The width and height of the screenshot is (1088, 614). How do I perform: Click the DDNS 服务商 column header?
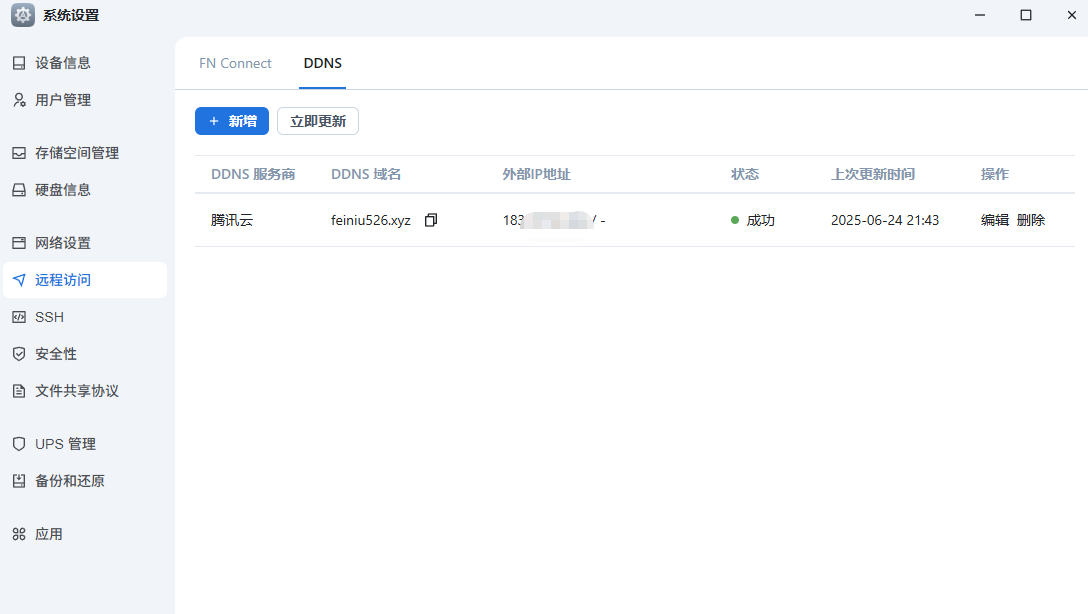253,174
